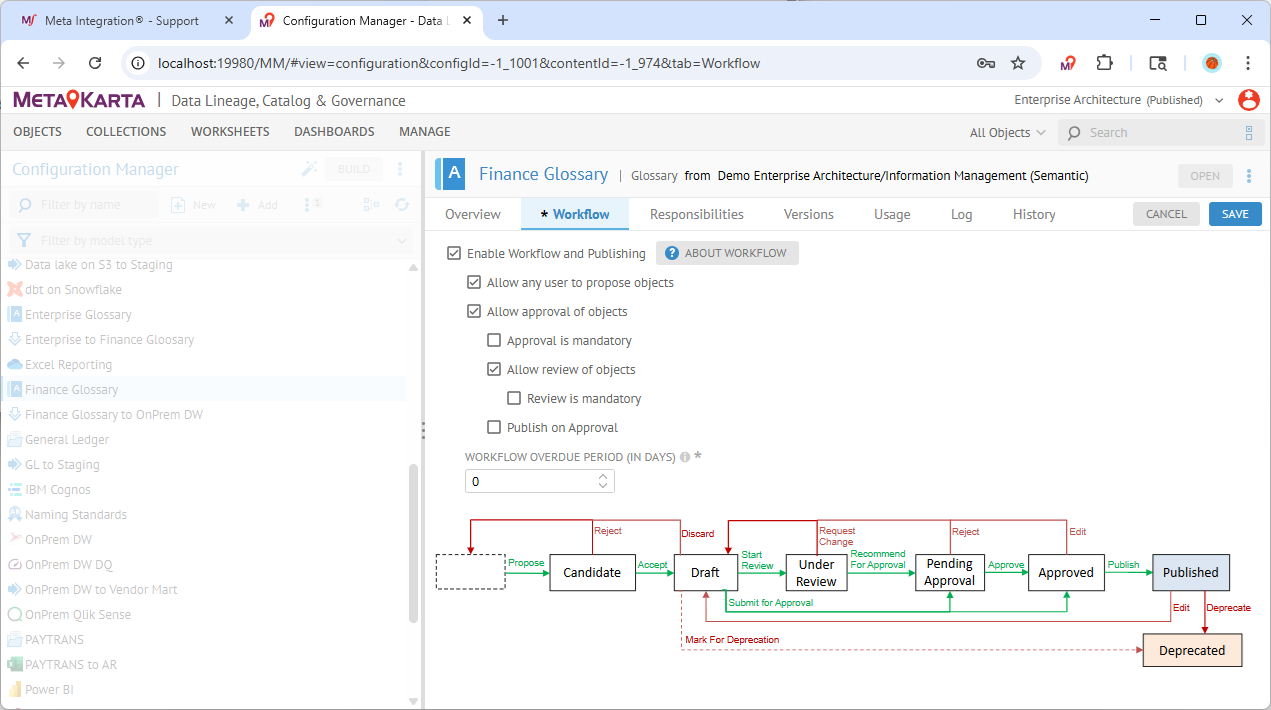Viewport: 1271px width, 710px height.
Task: Open the browser extensions puzzle icon
Action: pyautogui.click(x=1104, y=63)
